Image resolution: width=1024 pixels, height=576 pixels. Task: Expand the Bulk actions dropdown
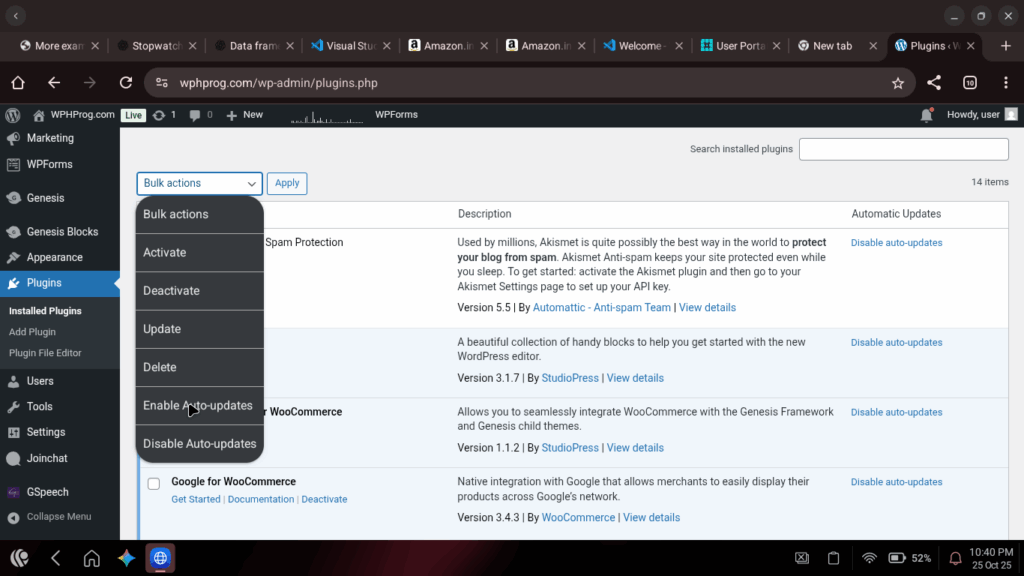click(199, 183)
